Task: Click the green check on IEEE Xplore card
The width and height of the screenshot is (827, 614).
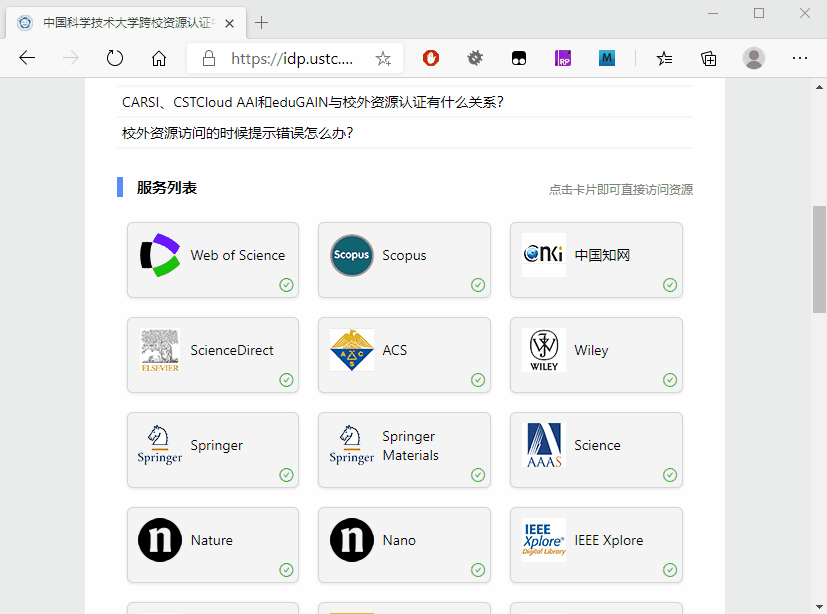Action: coord(670,570)
